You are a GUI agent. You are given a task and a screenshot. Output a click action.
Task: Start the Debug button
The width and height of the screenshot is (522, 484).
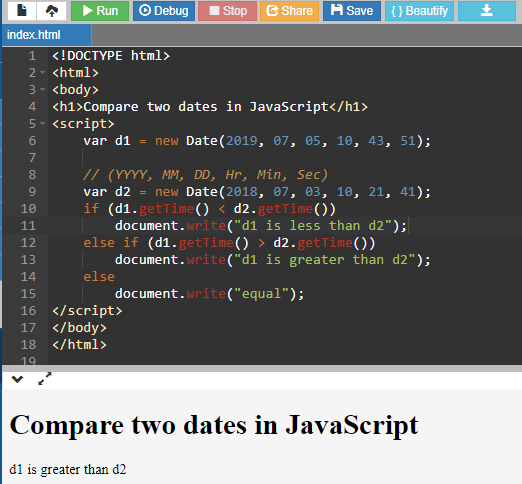pyautogui.click(x=164, y=11)
